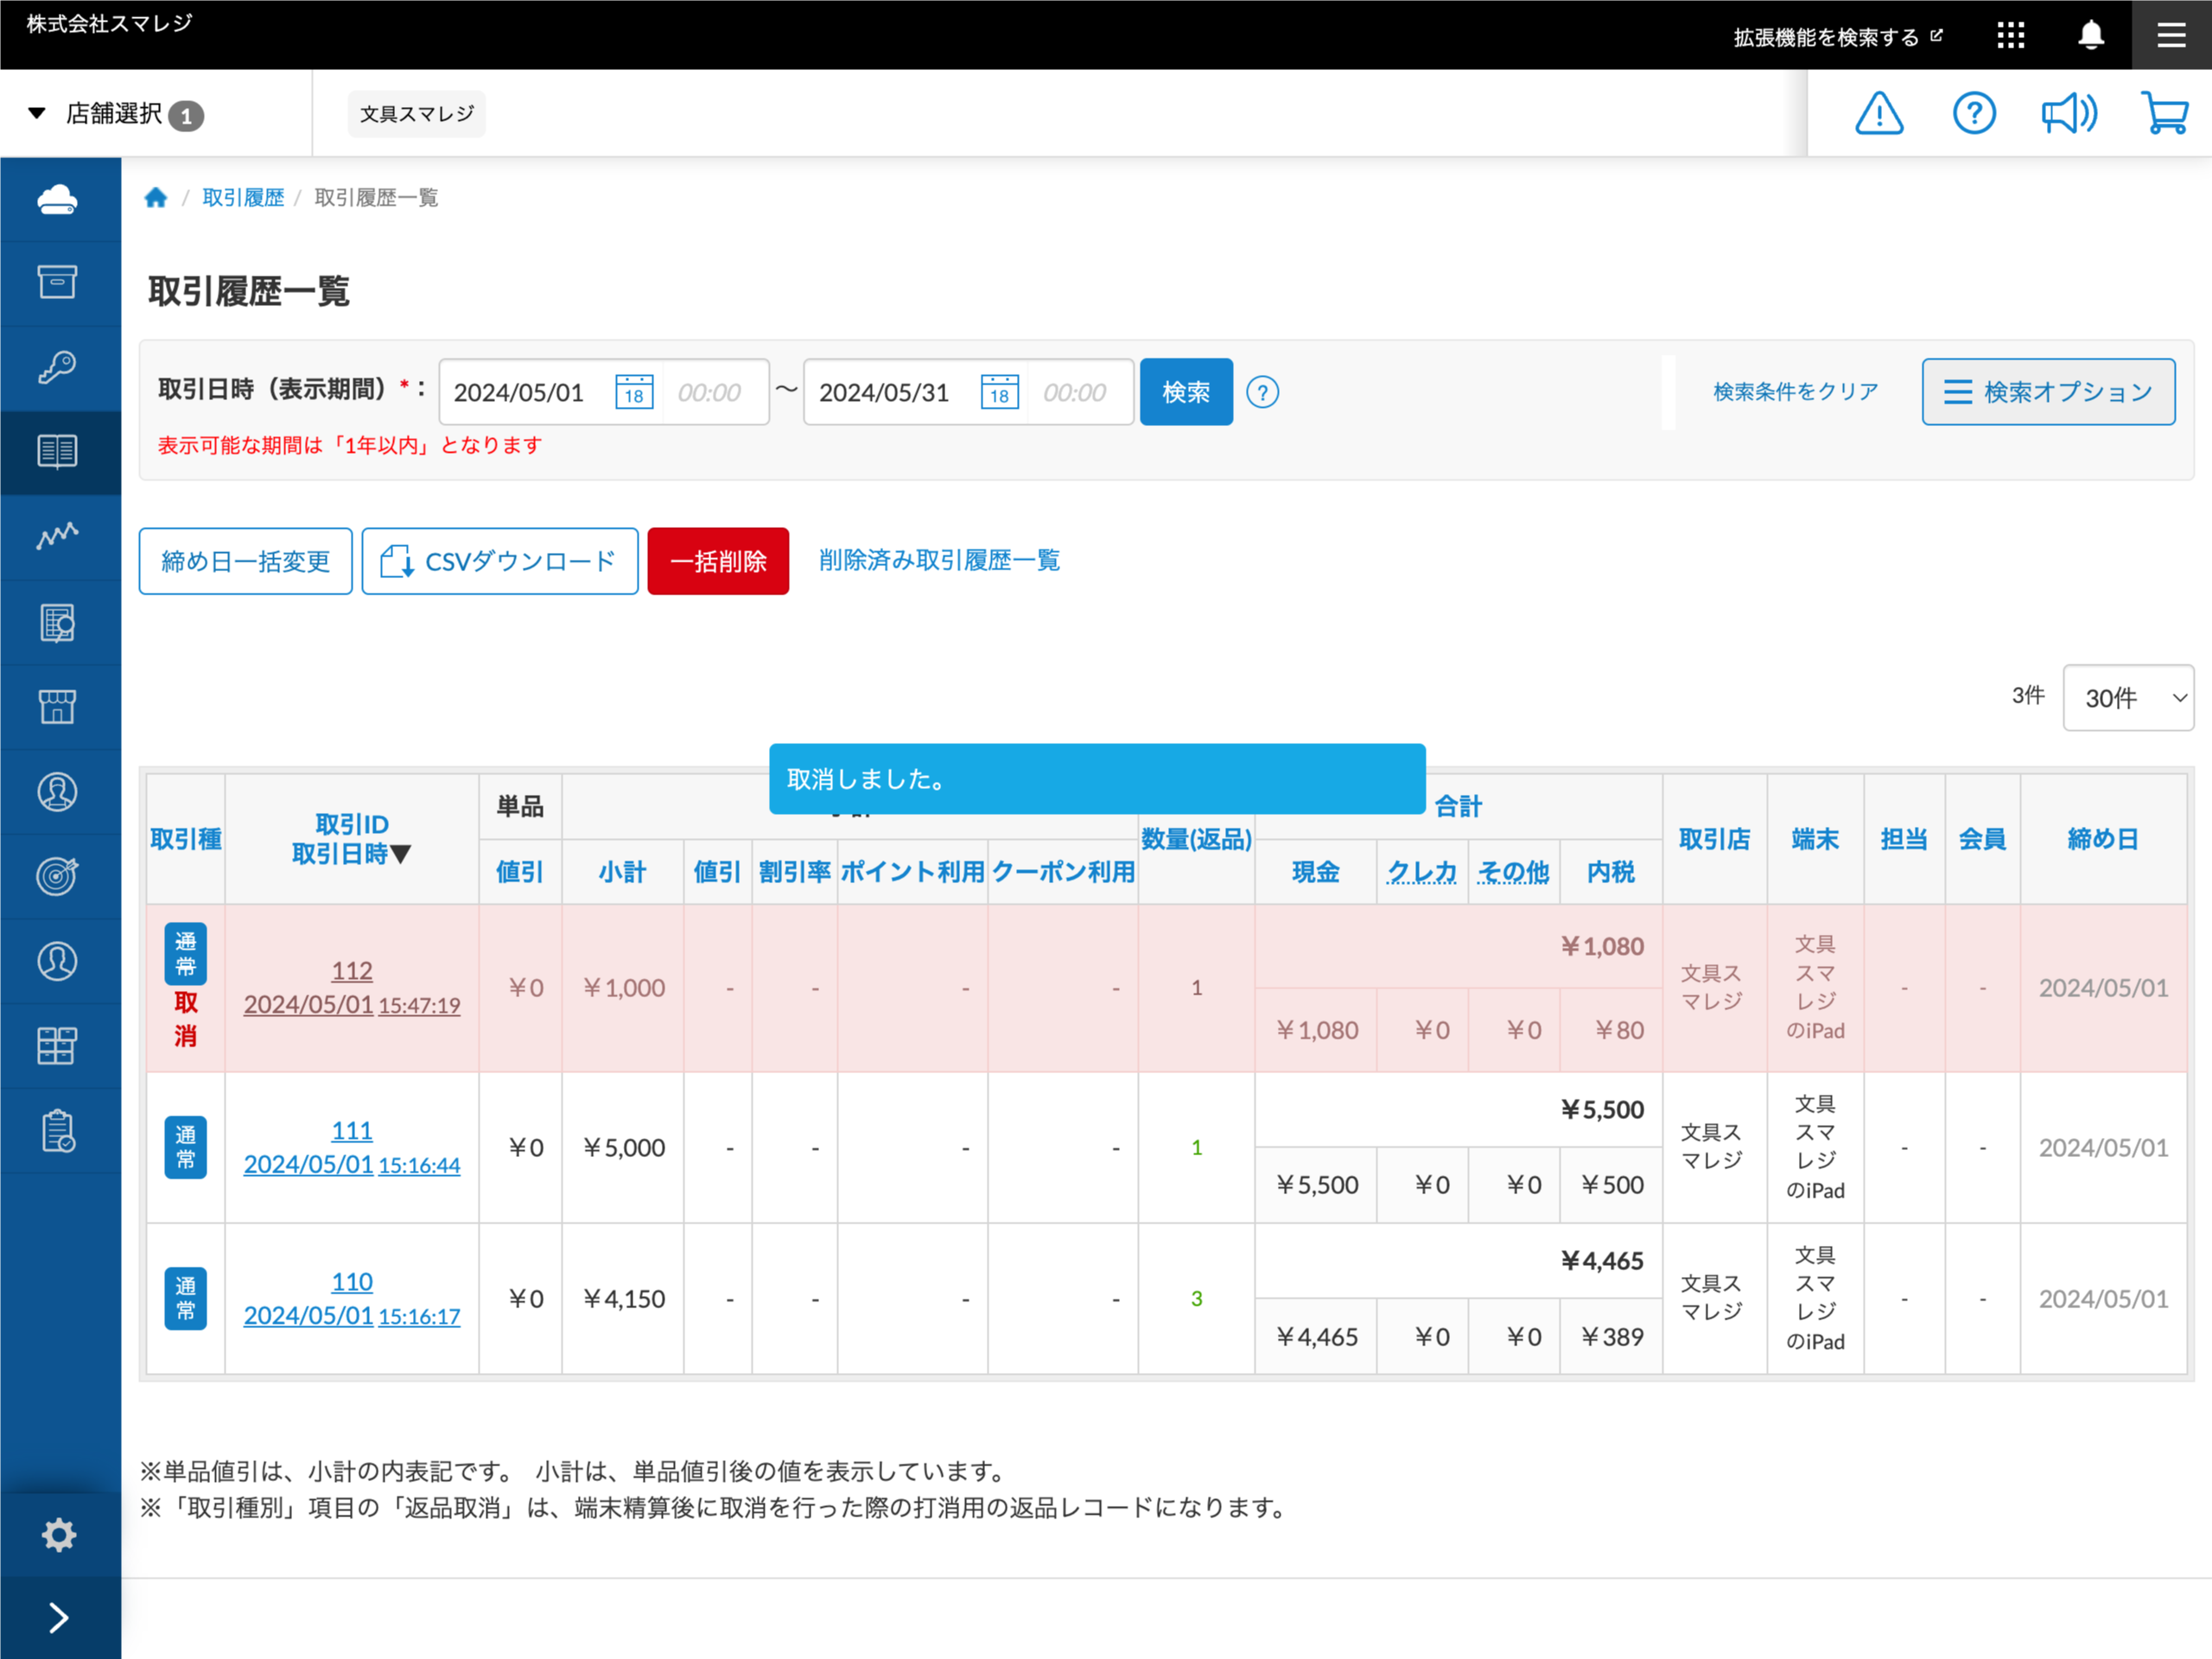Click the 検索 search button
The width and height of the screenshot is (2212, 1659).
pos(1186,392)
